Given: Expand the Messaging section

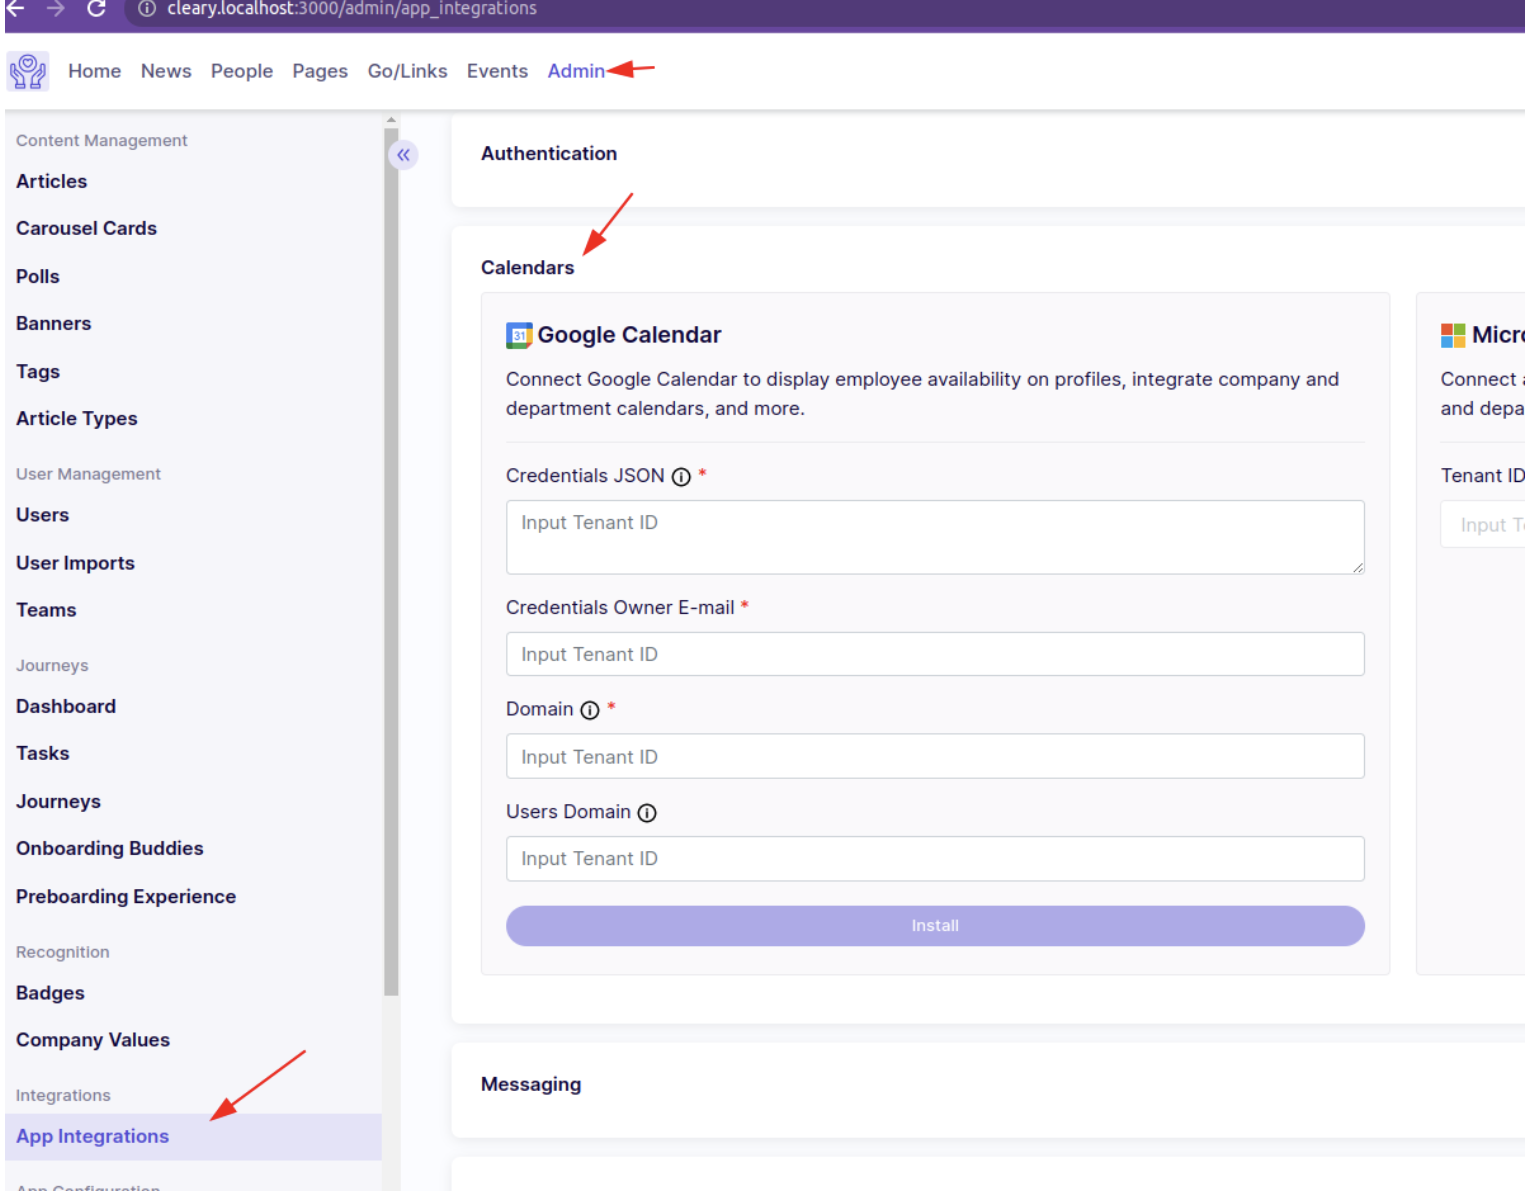Looking at the screenshot, I should click(x=531, y=1084).
